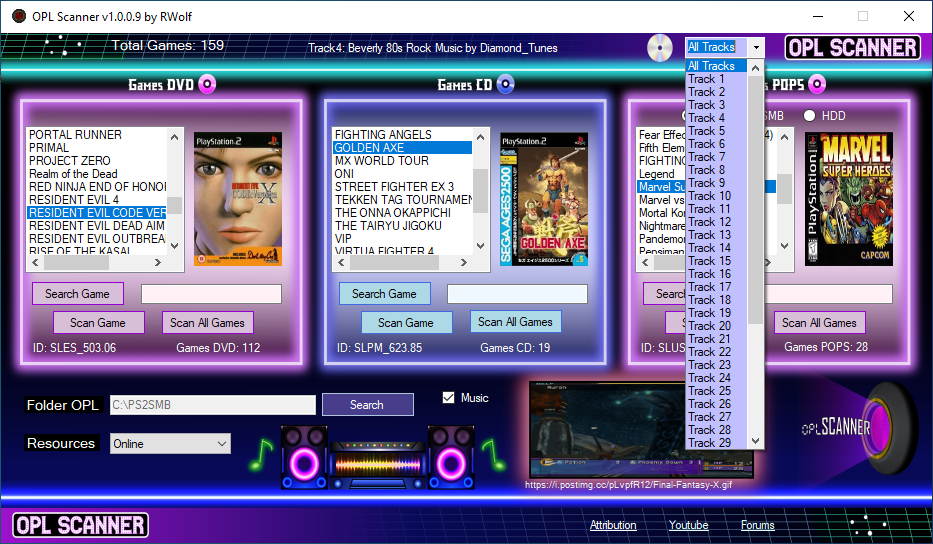Image resolution: width=933 pixels, height=544 pixels.
Task: Click down arrow of DVD list scrollbar
Action: point(174,245)
